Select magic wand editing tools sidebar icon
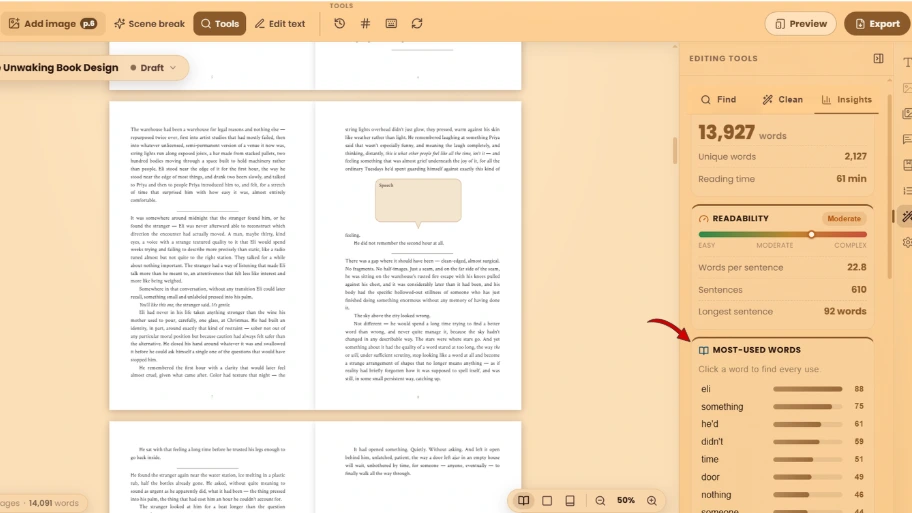912x513 pixels. [906, 217]
